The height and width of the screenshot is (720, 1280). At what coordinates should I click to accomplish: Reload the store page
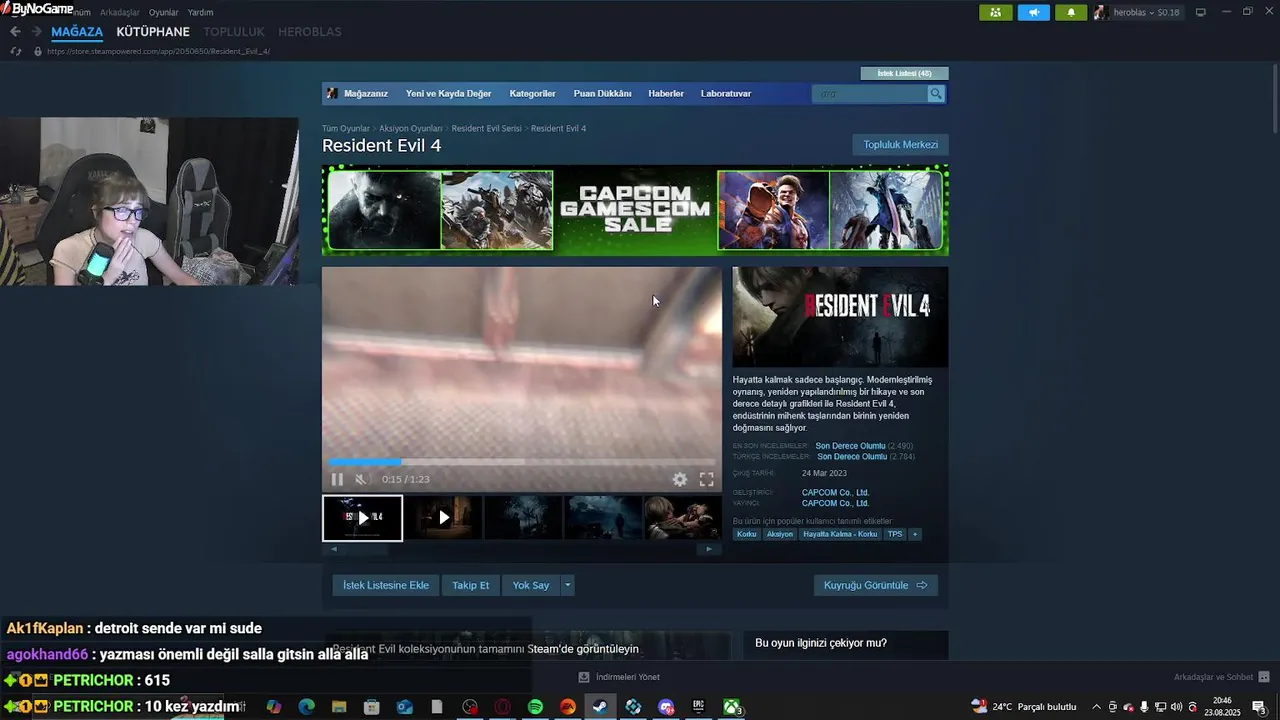tap(15, 51)
